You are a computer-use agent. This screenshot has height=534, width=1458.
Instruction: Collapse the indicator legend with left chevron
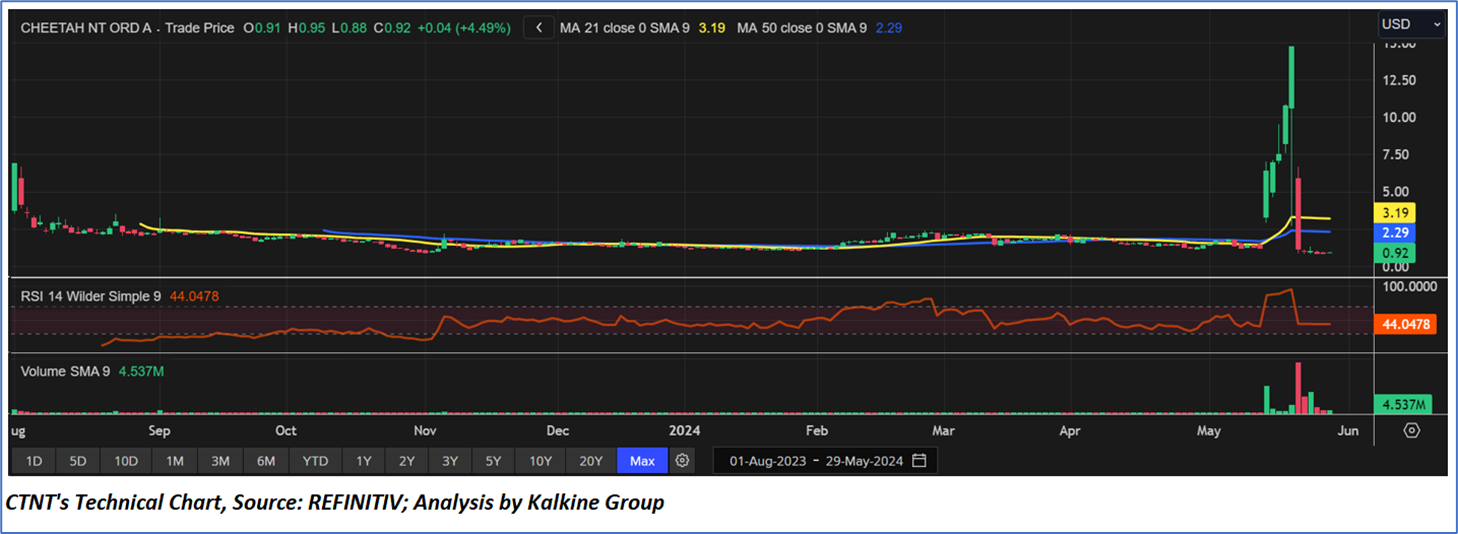(x=539, y=28)
